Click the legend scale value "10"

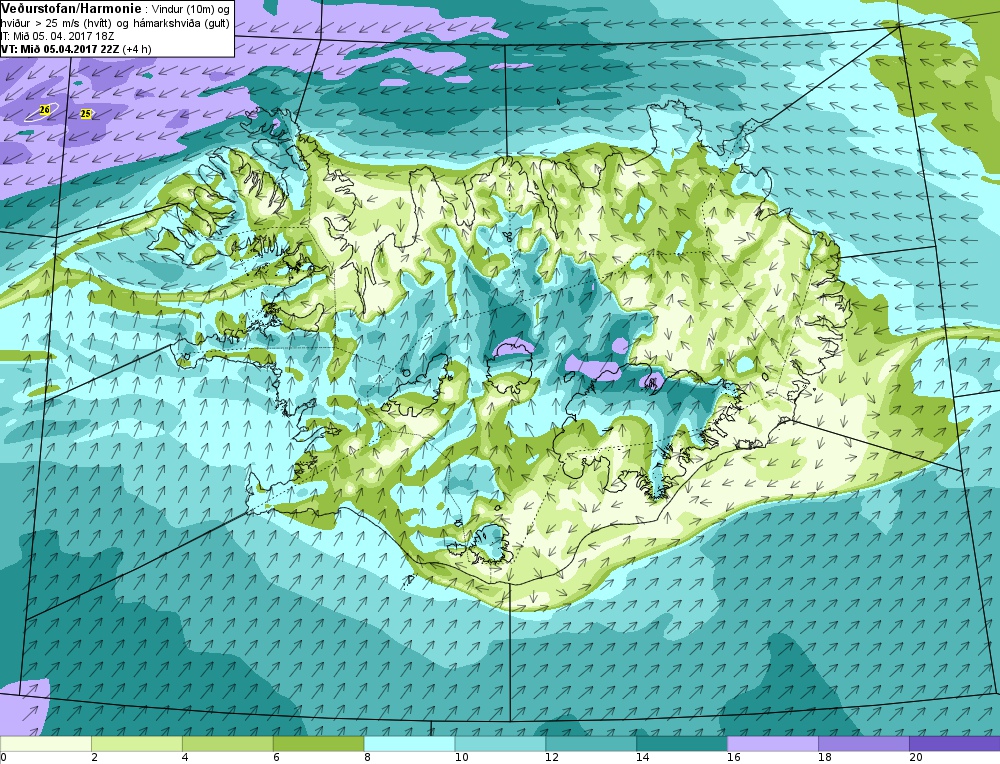pyautogui.click(x=462, y=758)
